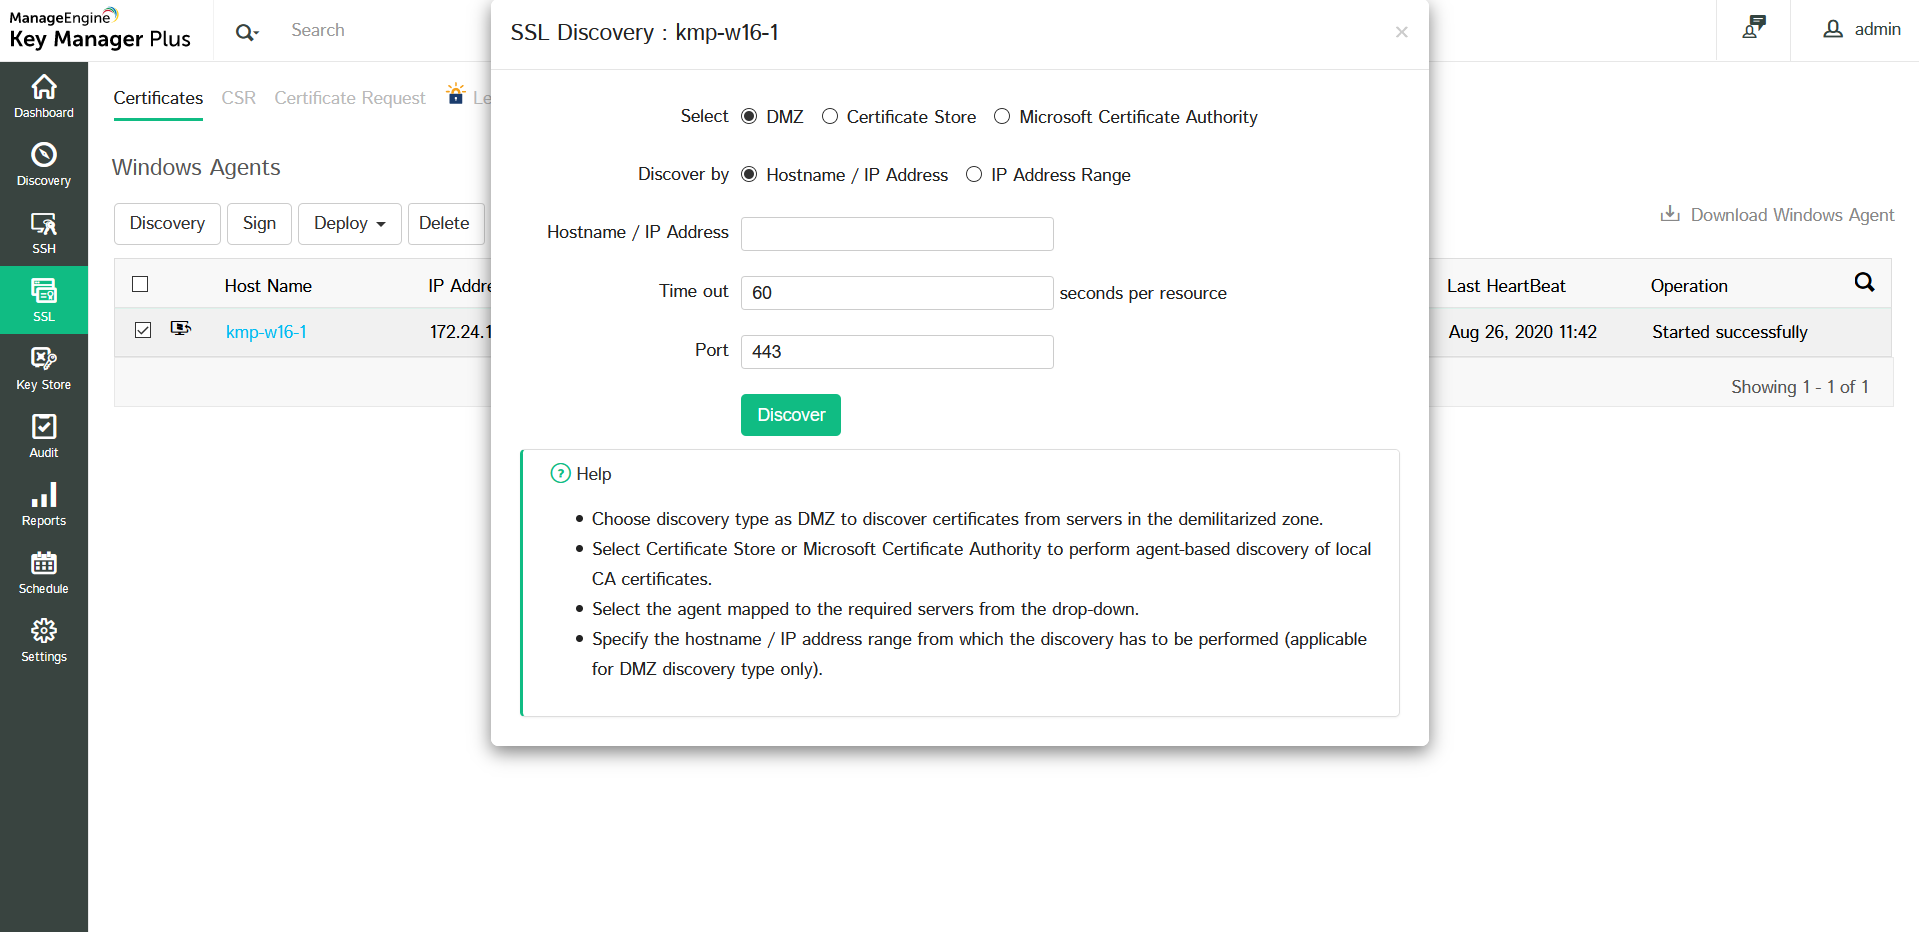The height and width of the screenshot is (932, 1919).
Task: Open the Certificate Request tab
Action: click(350, 98)
